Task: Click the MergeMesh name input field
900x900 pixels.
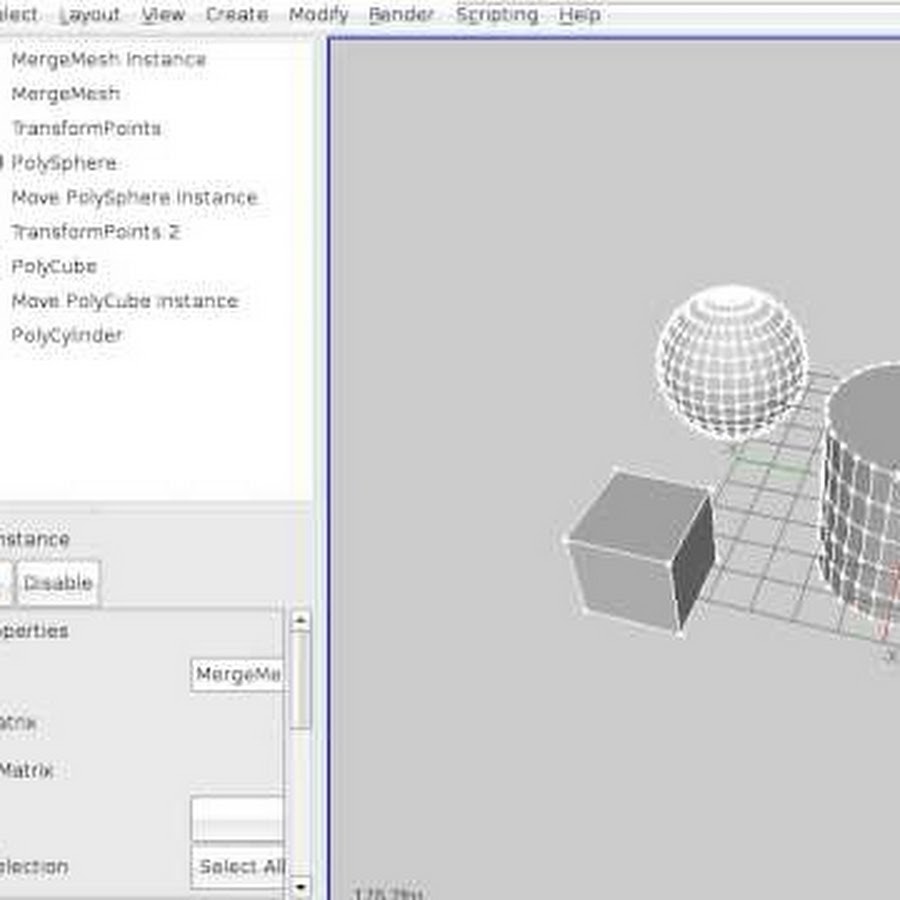Action: 237,675
